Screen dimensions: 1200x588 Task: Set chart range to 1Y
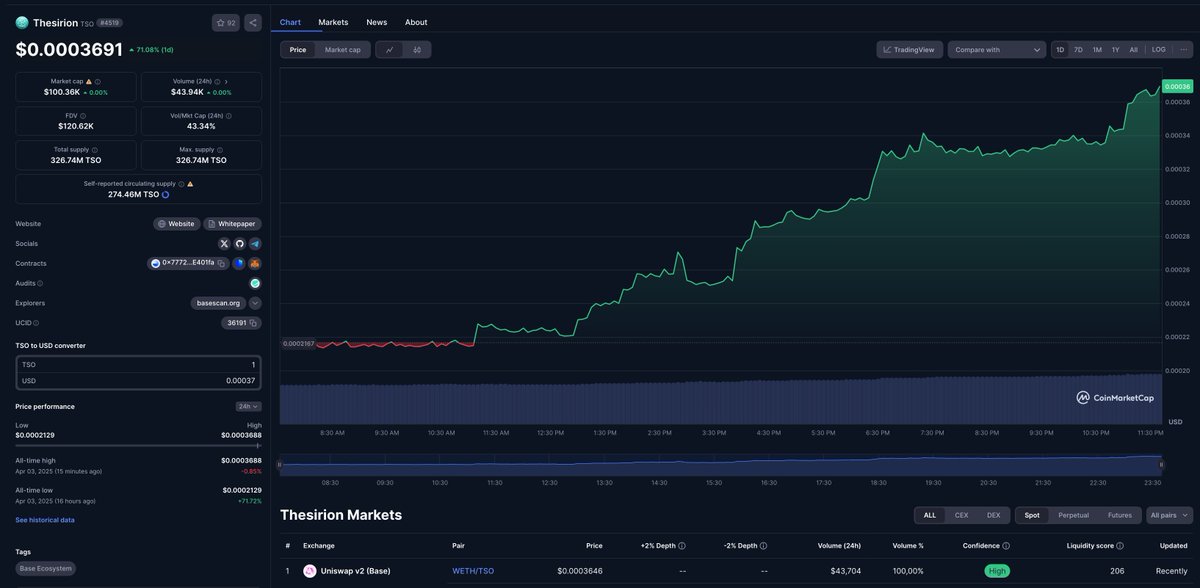pyautogui.click(x=1115, y=49)
